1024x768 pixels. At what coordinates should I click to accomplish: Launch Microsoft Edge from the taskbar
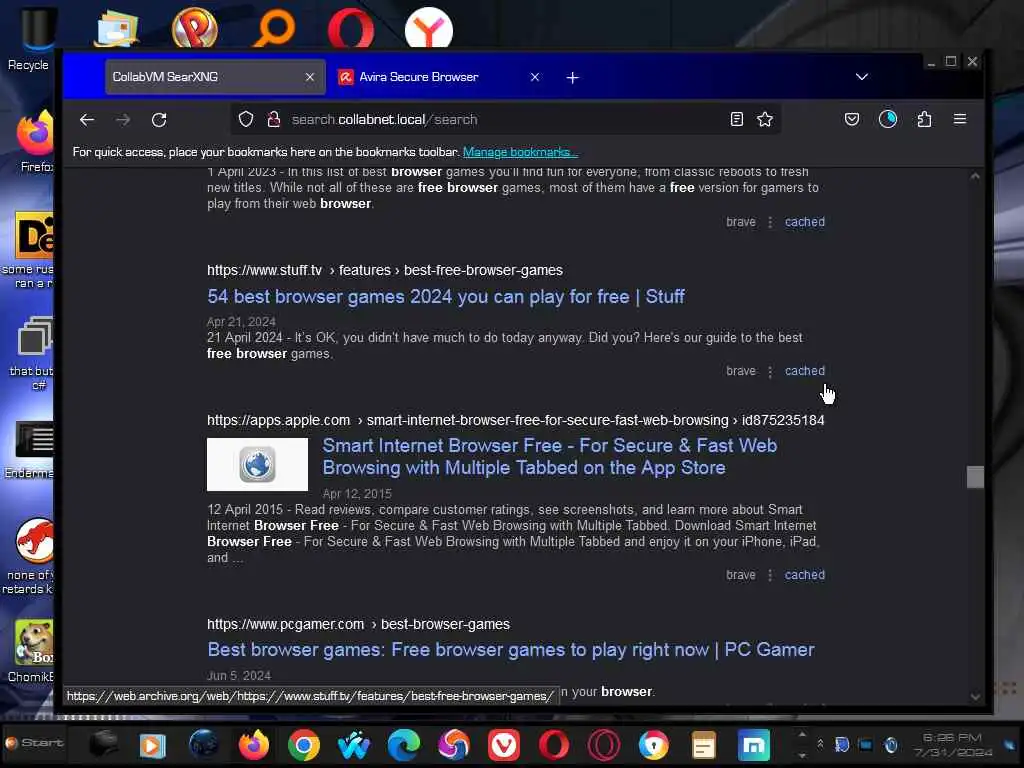tap(404, 745)
